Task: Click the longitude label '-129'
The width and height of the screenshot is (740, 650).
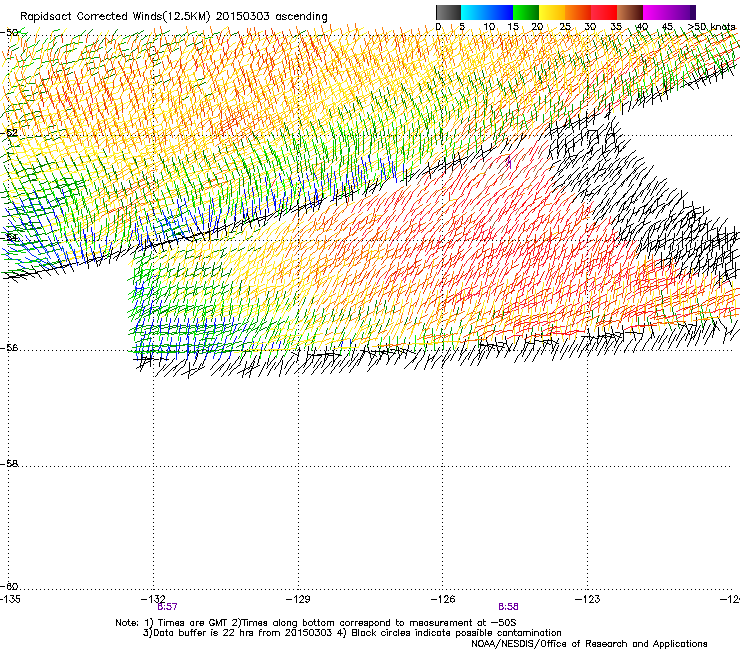Action: pos(298,599)
